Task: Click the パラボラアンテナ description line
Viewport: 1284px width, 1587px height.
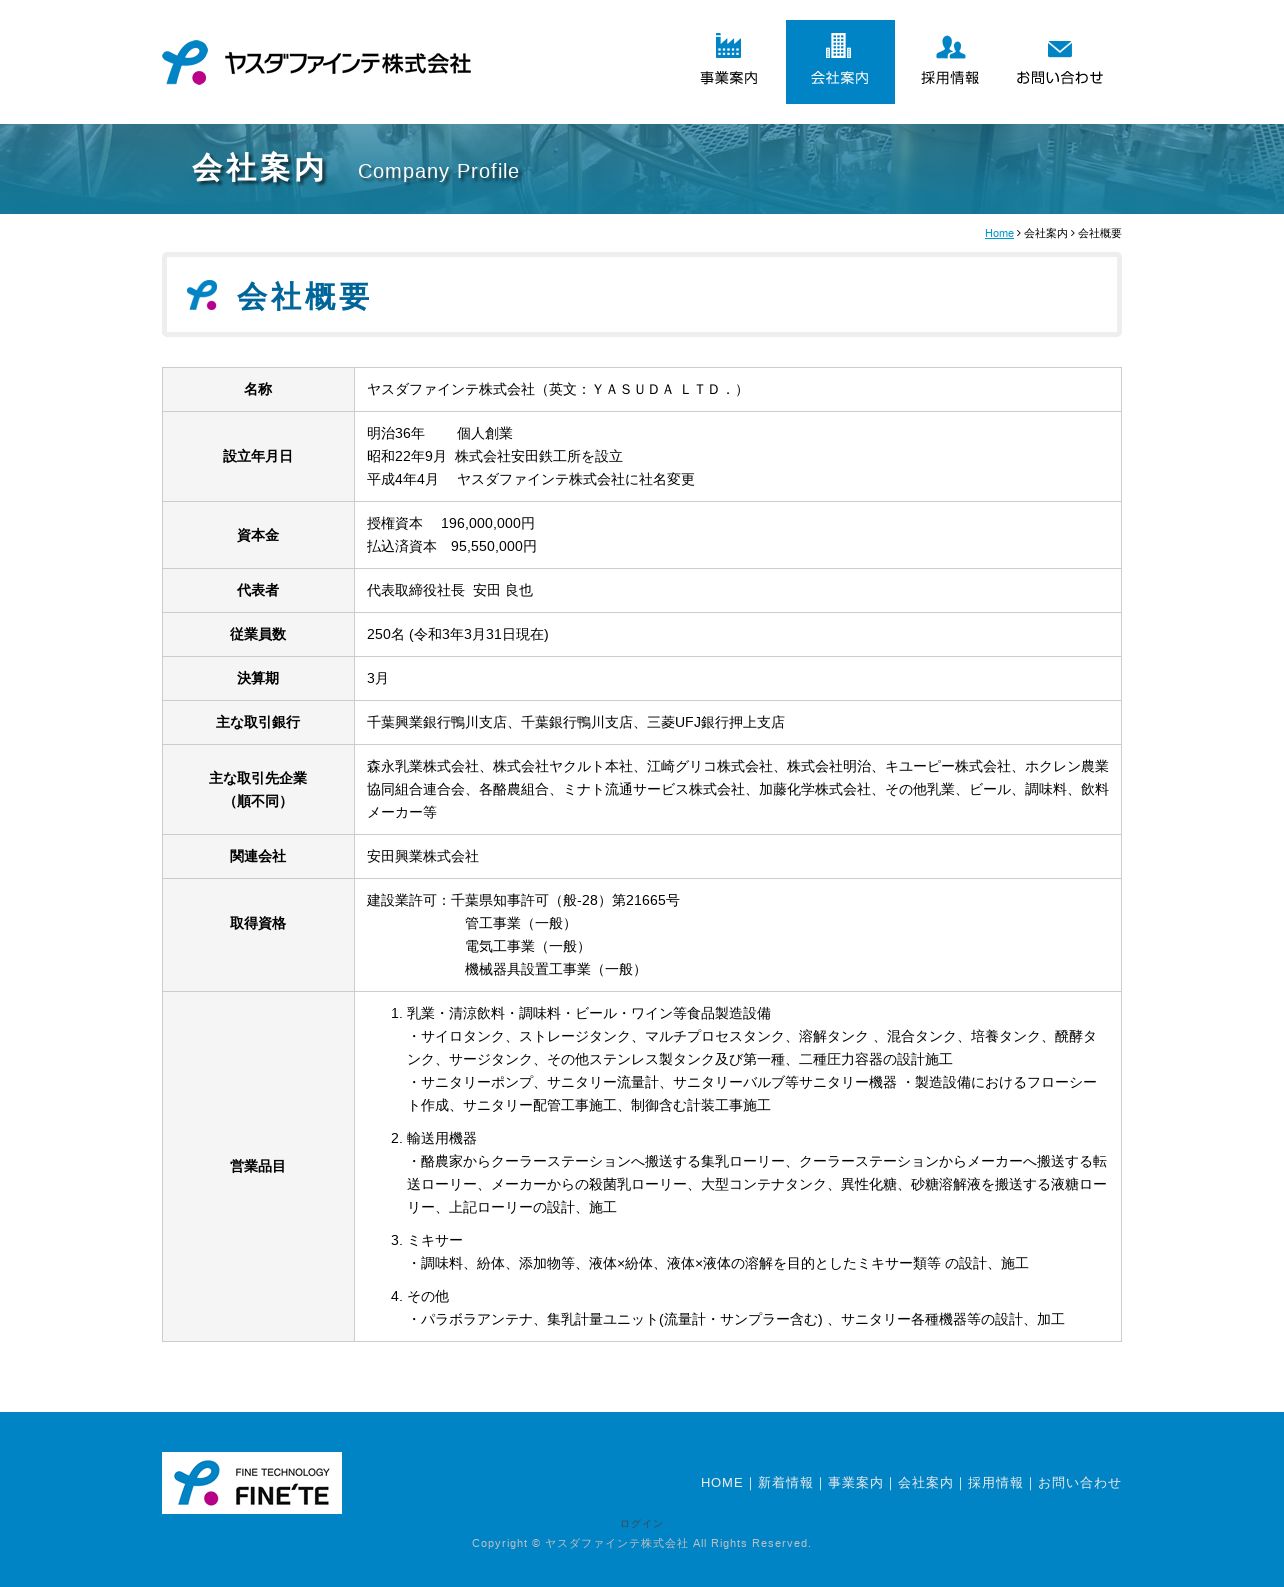Action: point(736,1320)
